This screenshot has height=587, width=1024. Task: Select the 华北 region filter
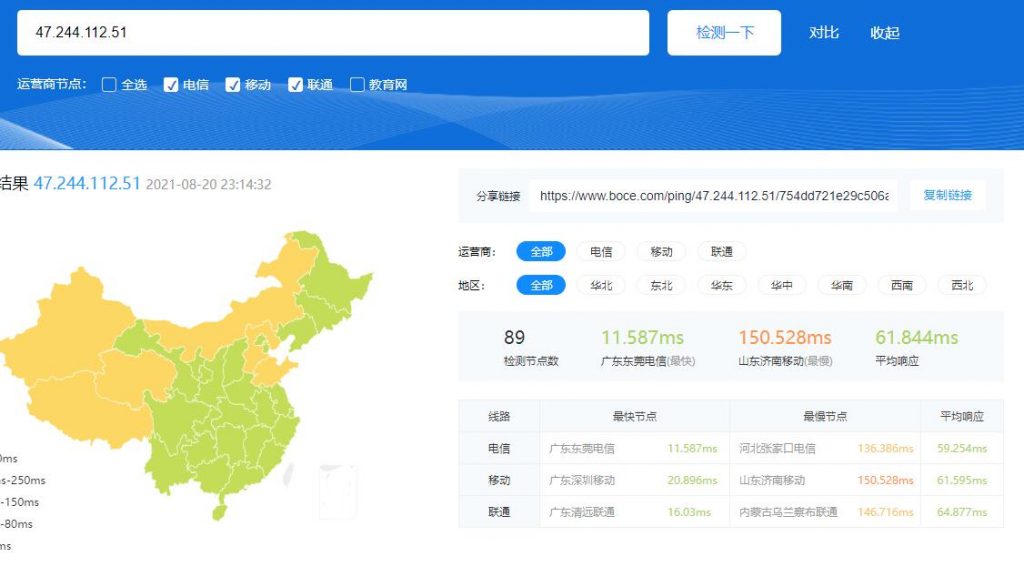[x=601, y=285]
